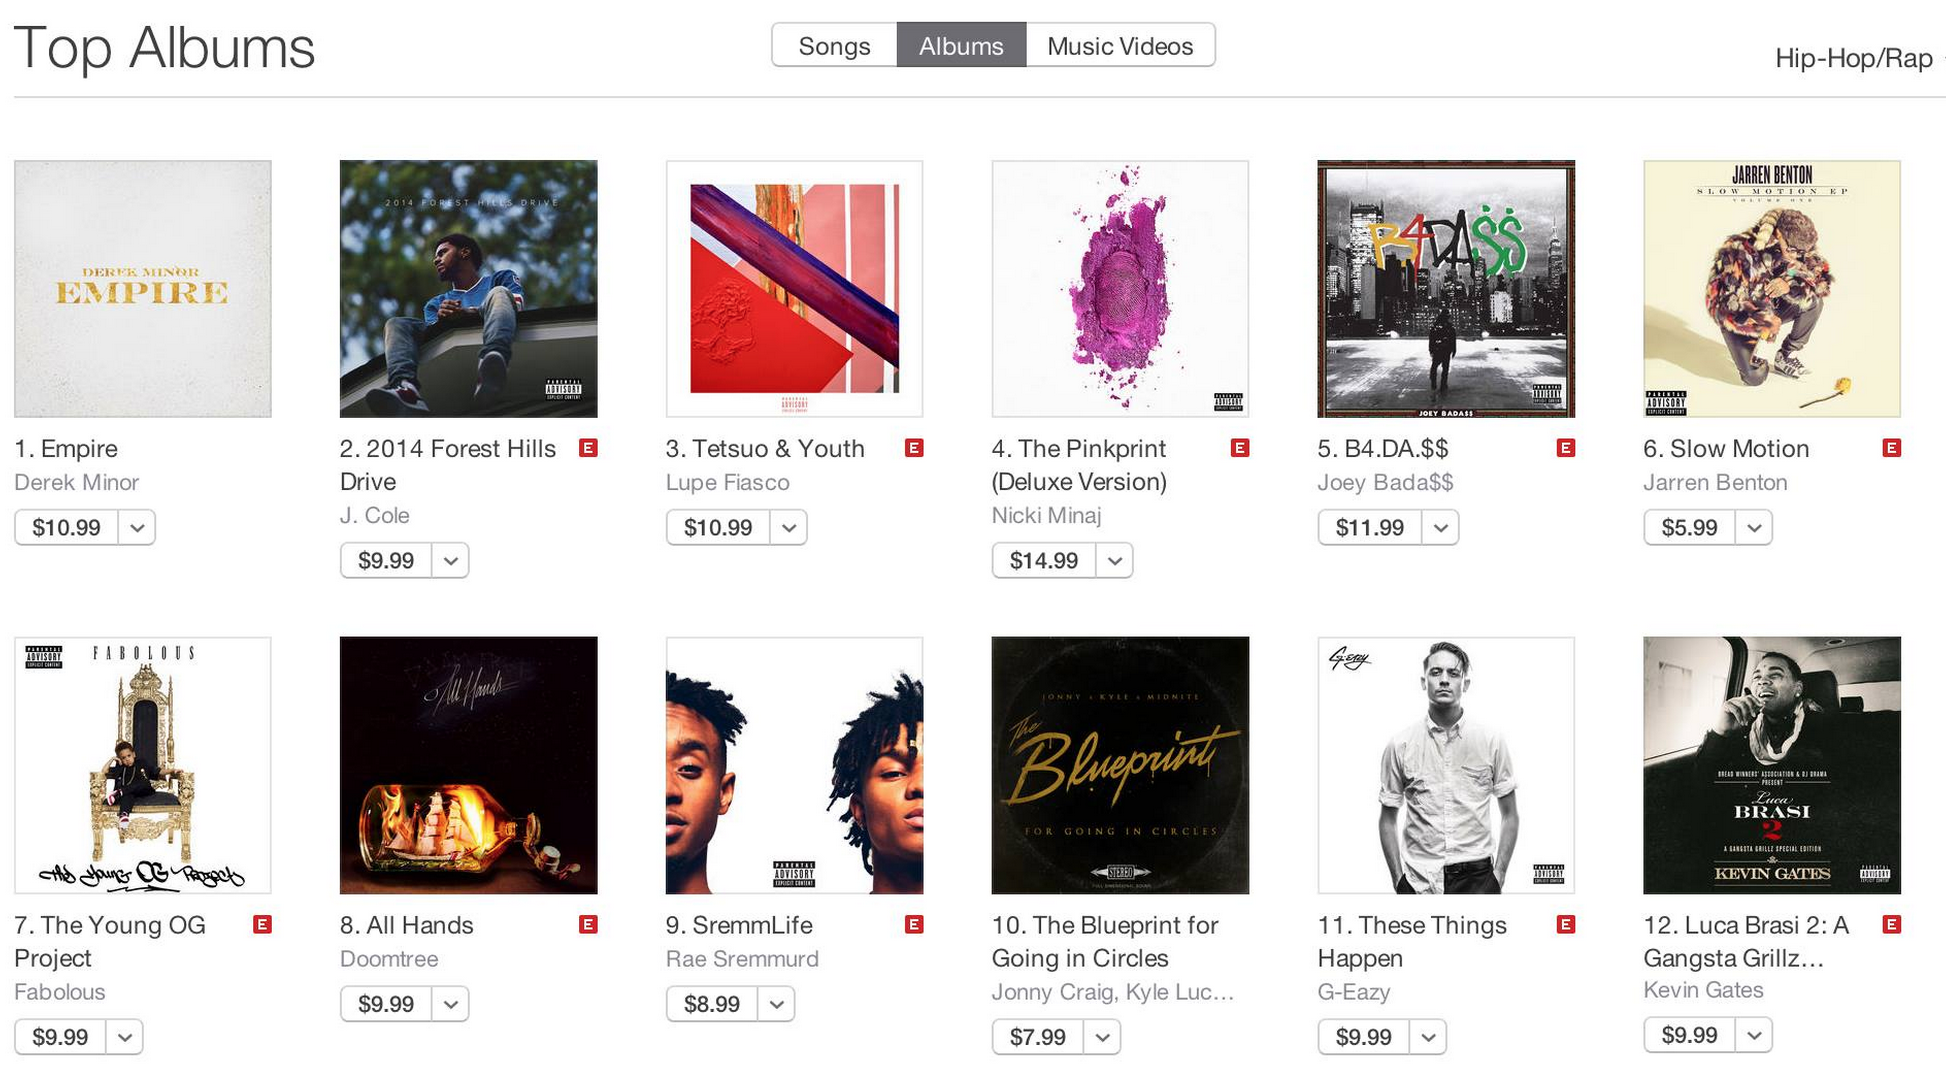Expand purchase options arrow for Empire
This screenshot has width=1946, height=1068.
pyautogui.click(x=137, y=527)
